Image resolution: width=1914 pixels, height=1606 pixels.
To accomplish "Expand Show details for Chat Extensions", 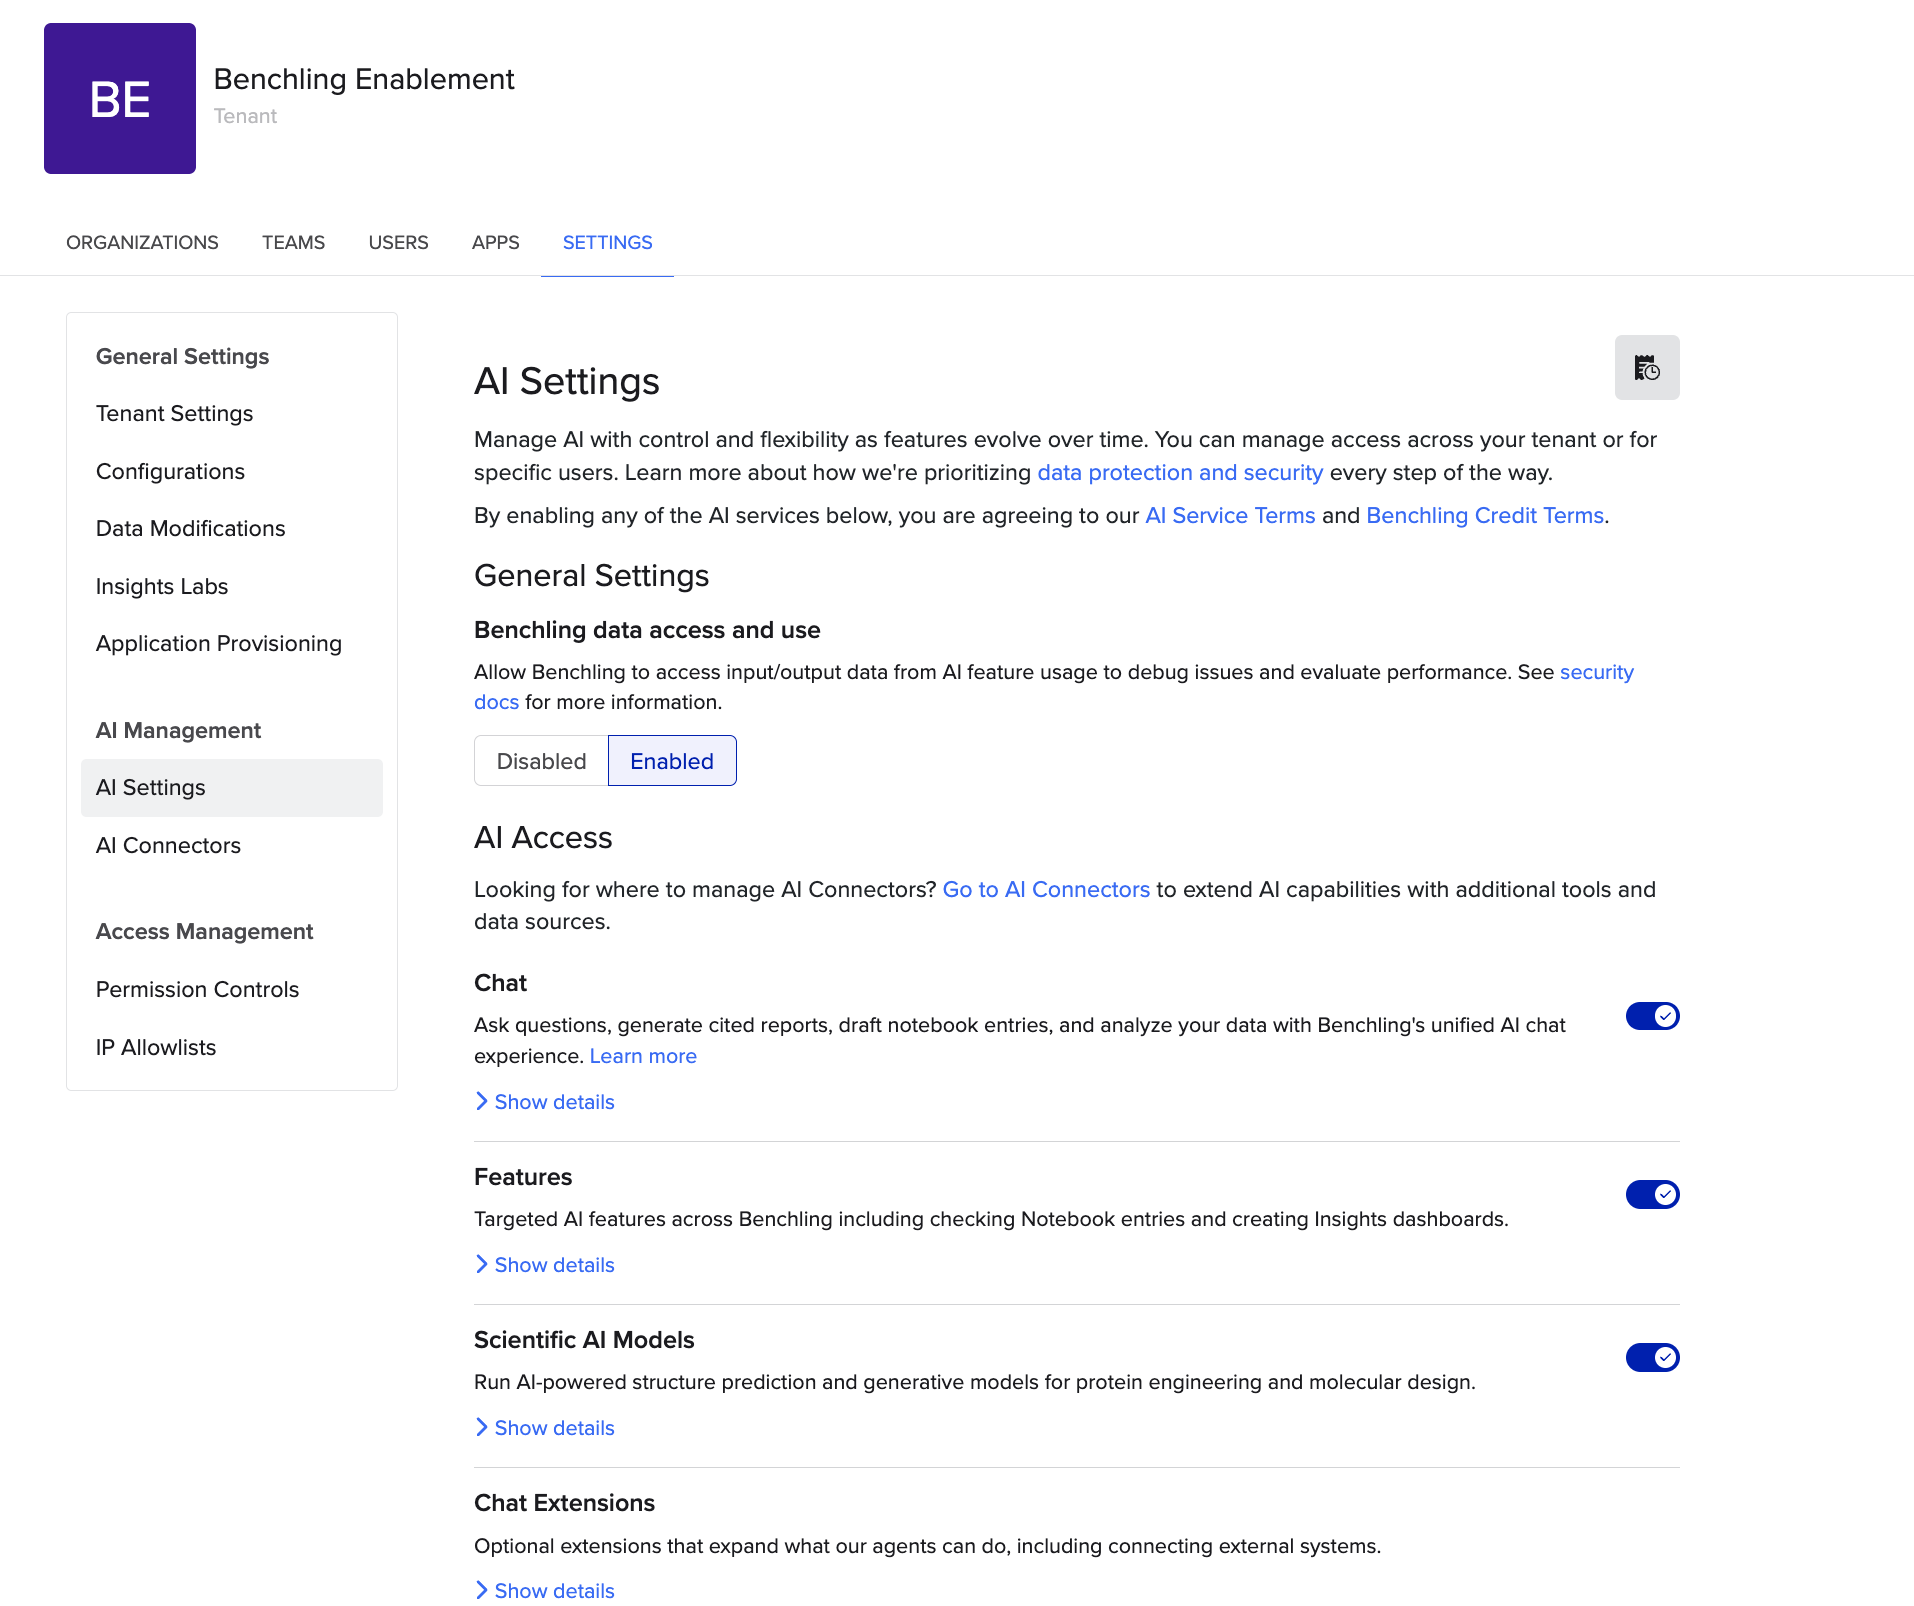I will tap(545, 1590).
